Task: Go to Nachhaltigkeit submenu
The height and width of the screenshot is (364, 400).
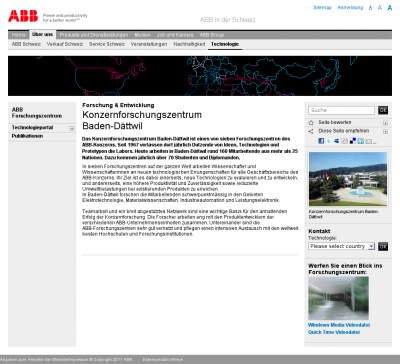Action: pyautogui.click(x=189, y=44)
